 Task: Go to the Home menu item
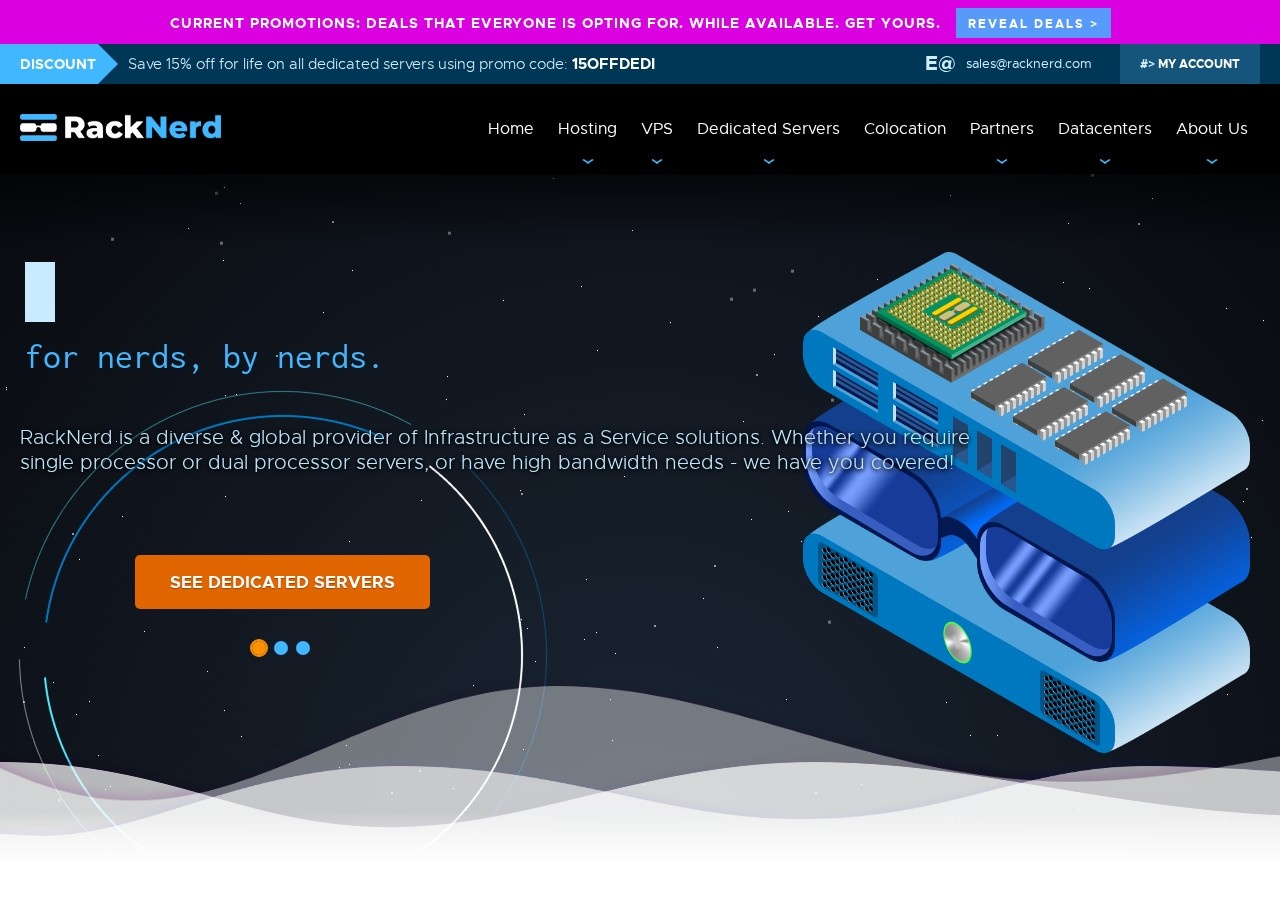[x=511, y=128]
